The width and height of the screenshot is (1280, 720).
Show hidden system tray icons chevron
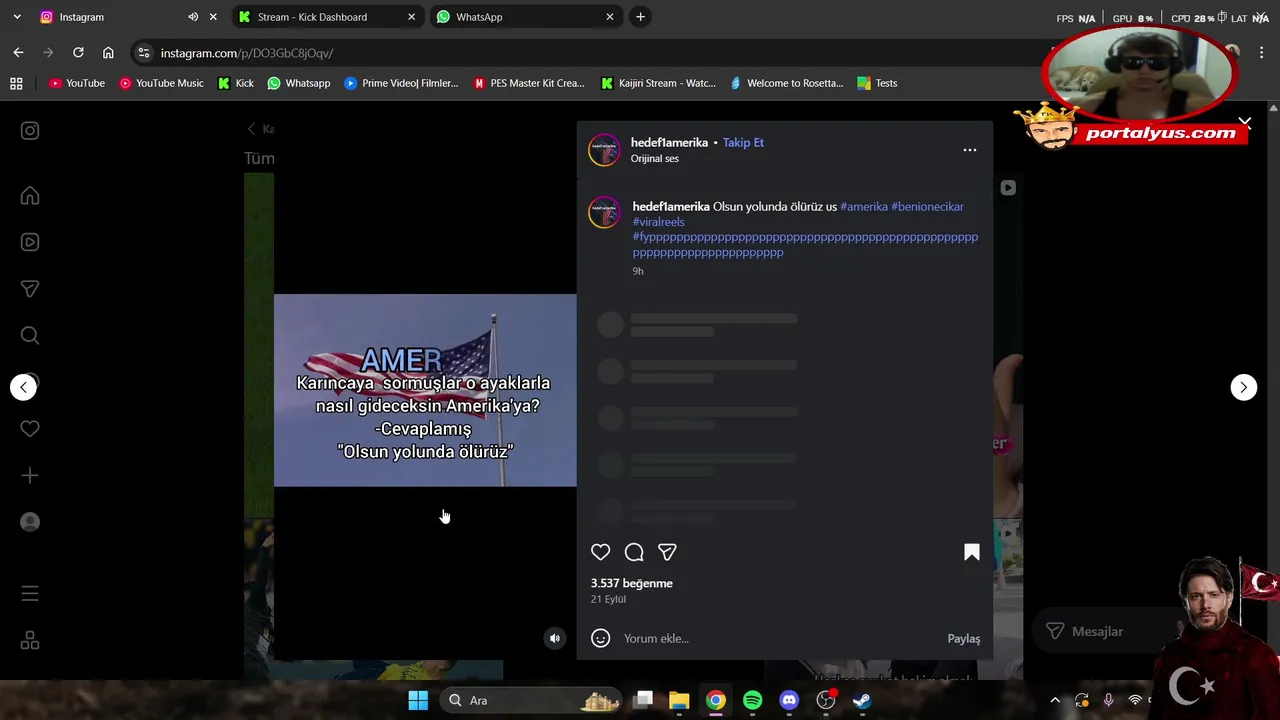click(x=1055, y=700)
